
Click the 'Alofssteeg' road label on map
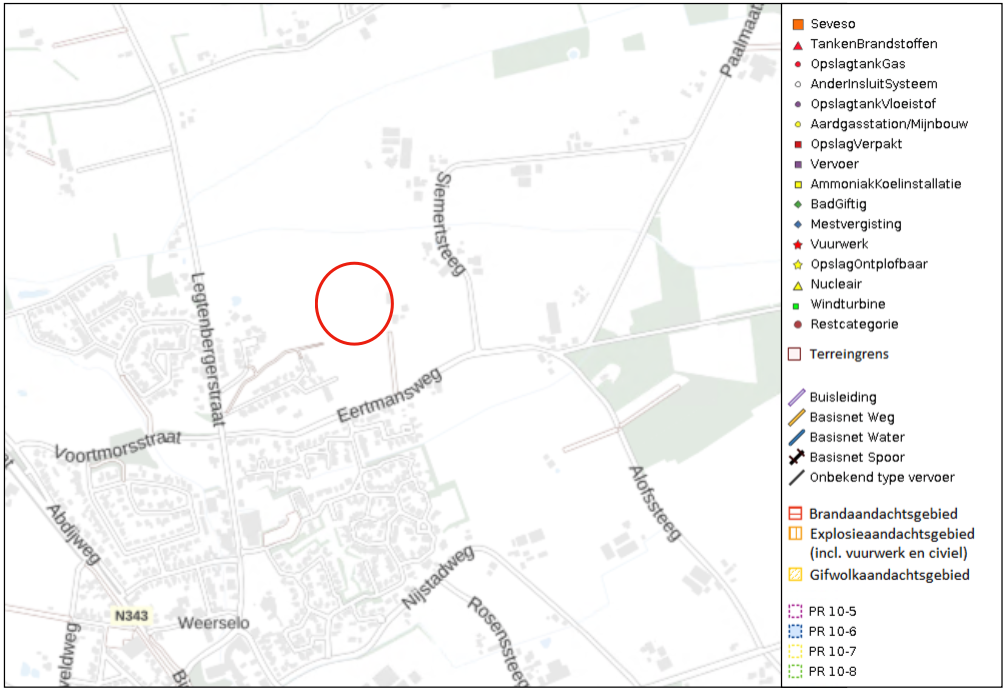click(x=654, y=504)
